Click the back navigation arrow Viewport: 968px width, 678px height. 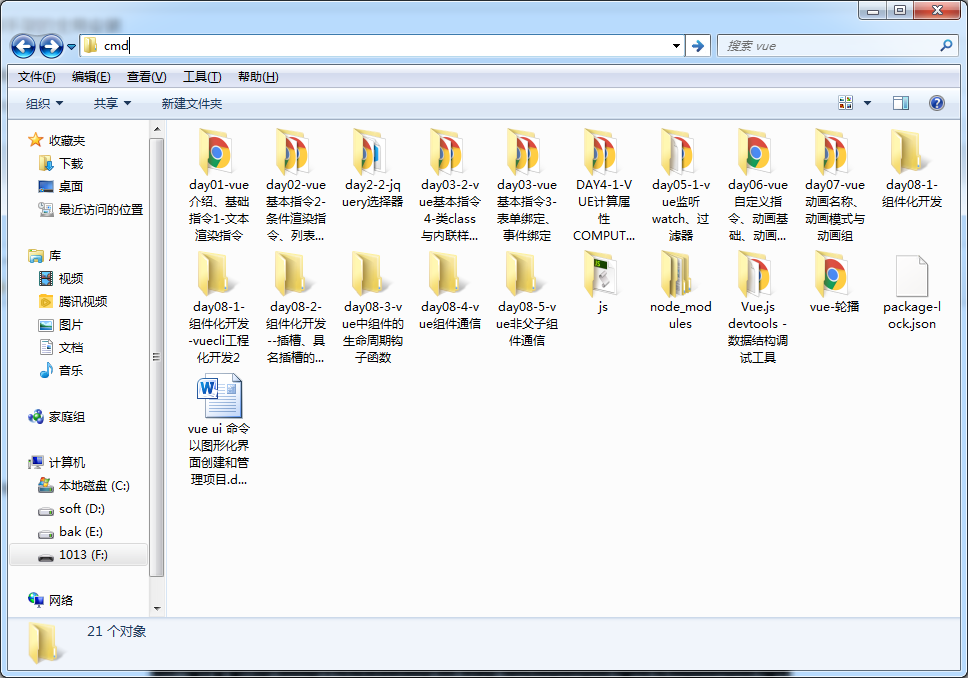pyautogui.click(x=23, y=46)
